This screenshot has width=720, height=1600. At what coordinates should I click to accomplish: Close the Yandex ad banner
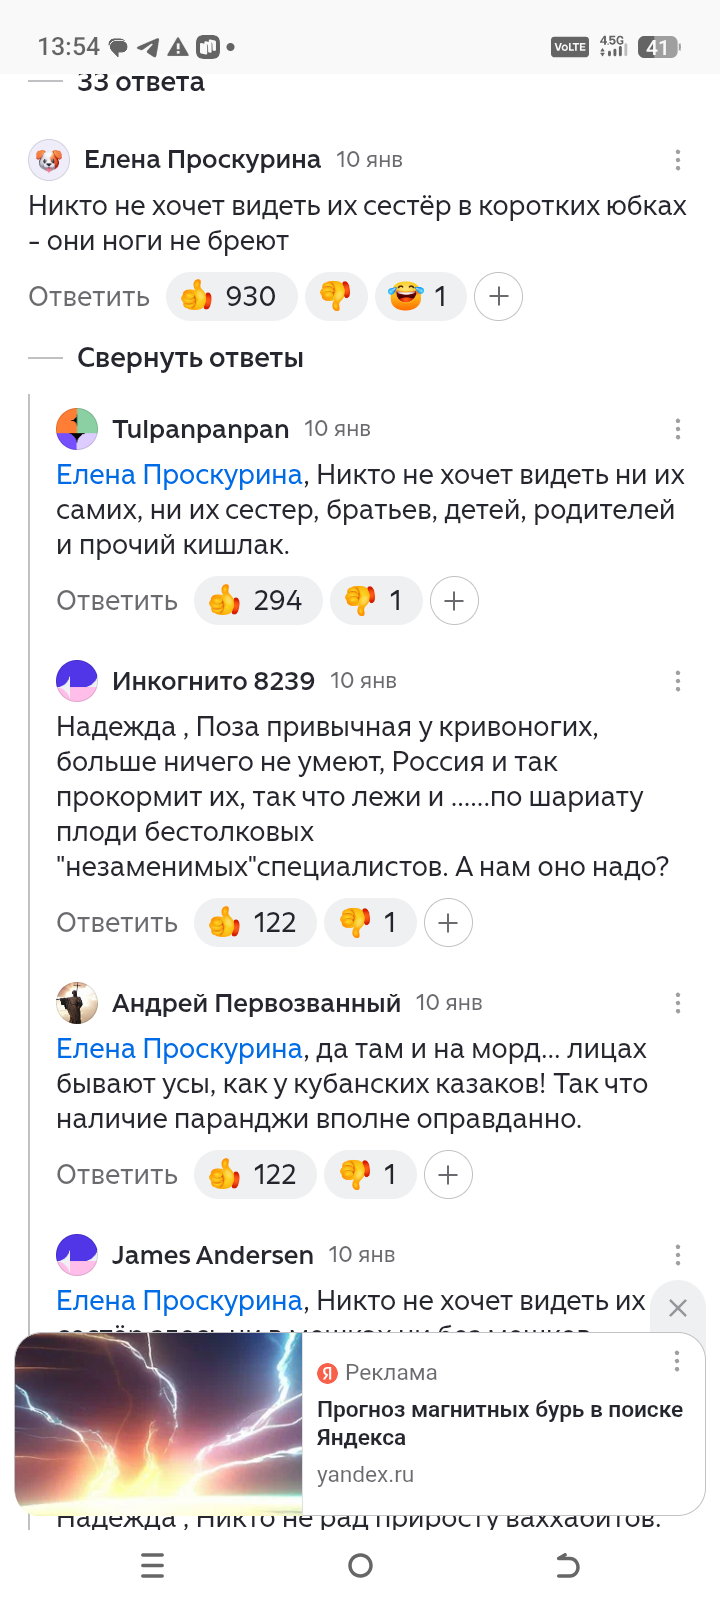pos(677,1308)
